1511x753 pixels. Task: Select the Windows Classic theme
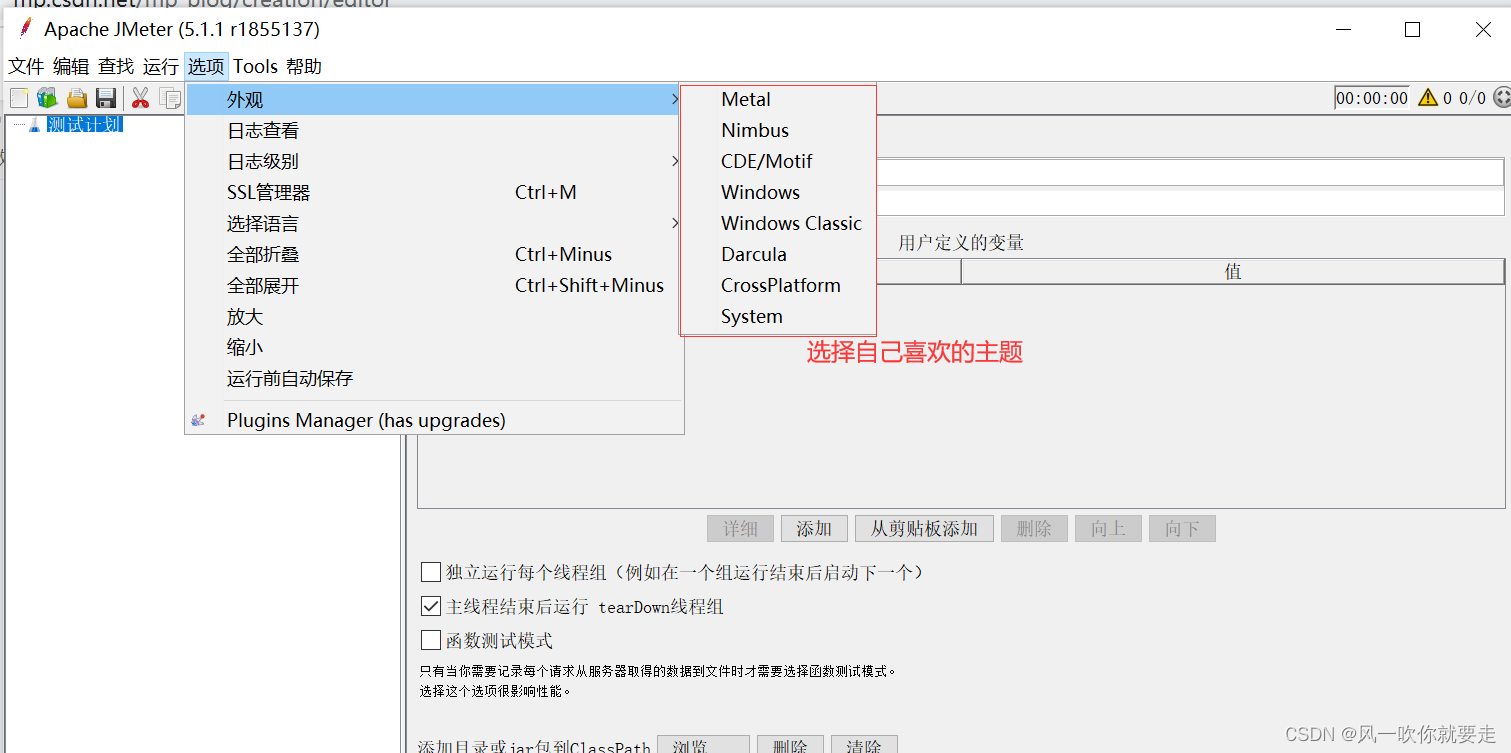[x=778, y=223]
